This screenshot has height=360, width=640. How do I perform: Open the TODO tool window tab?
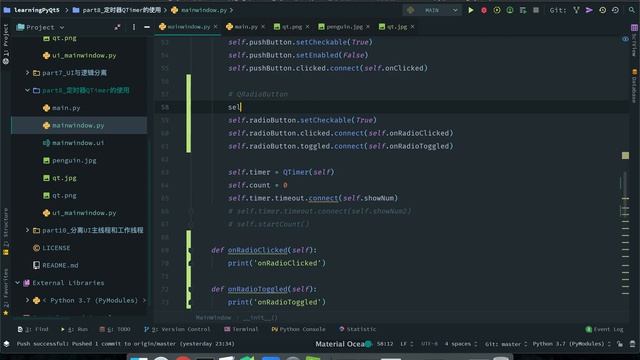tap(115, 329)
